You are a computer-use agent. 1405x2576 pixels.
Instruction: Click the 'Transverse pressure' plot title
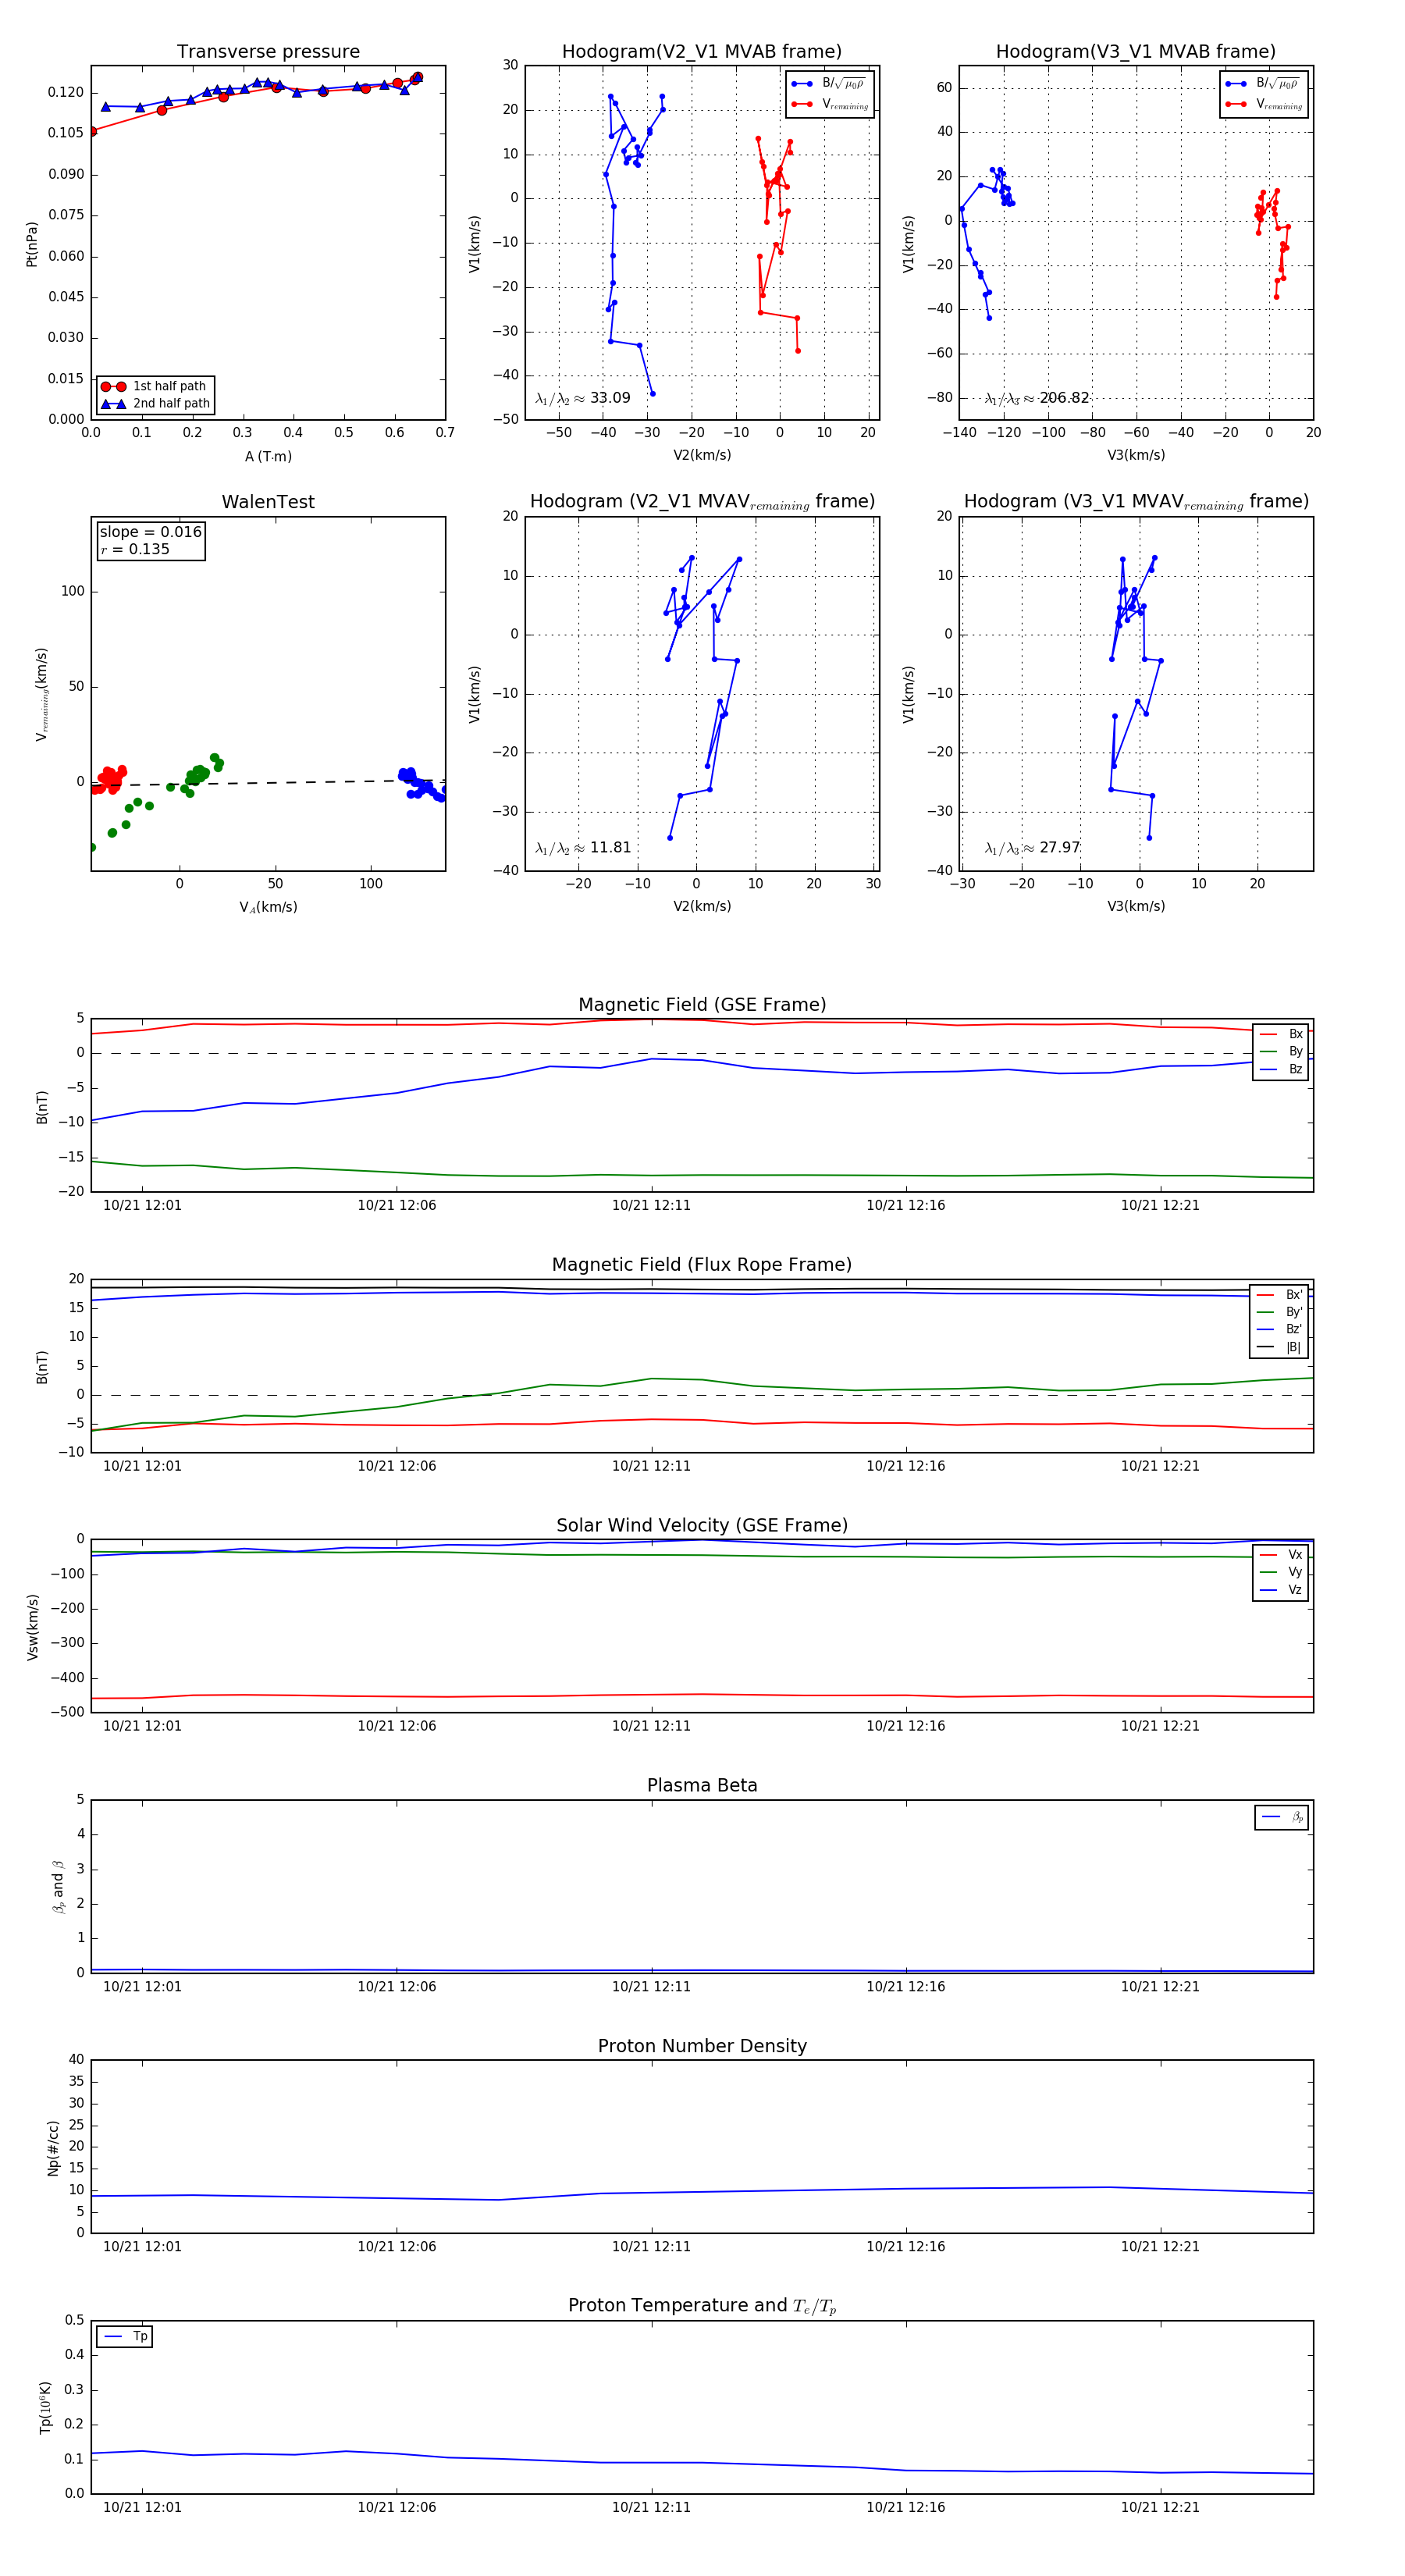[x=268, y=51]
